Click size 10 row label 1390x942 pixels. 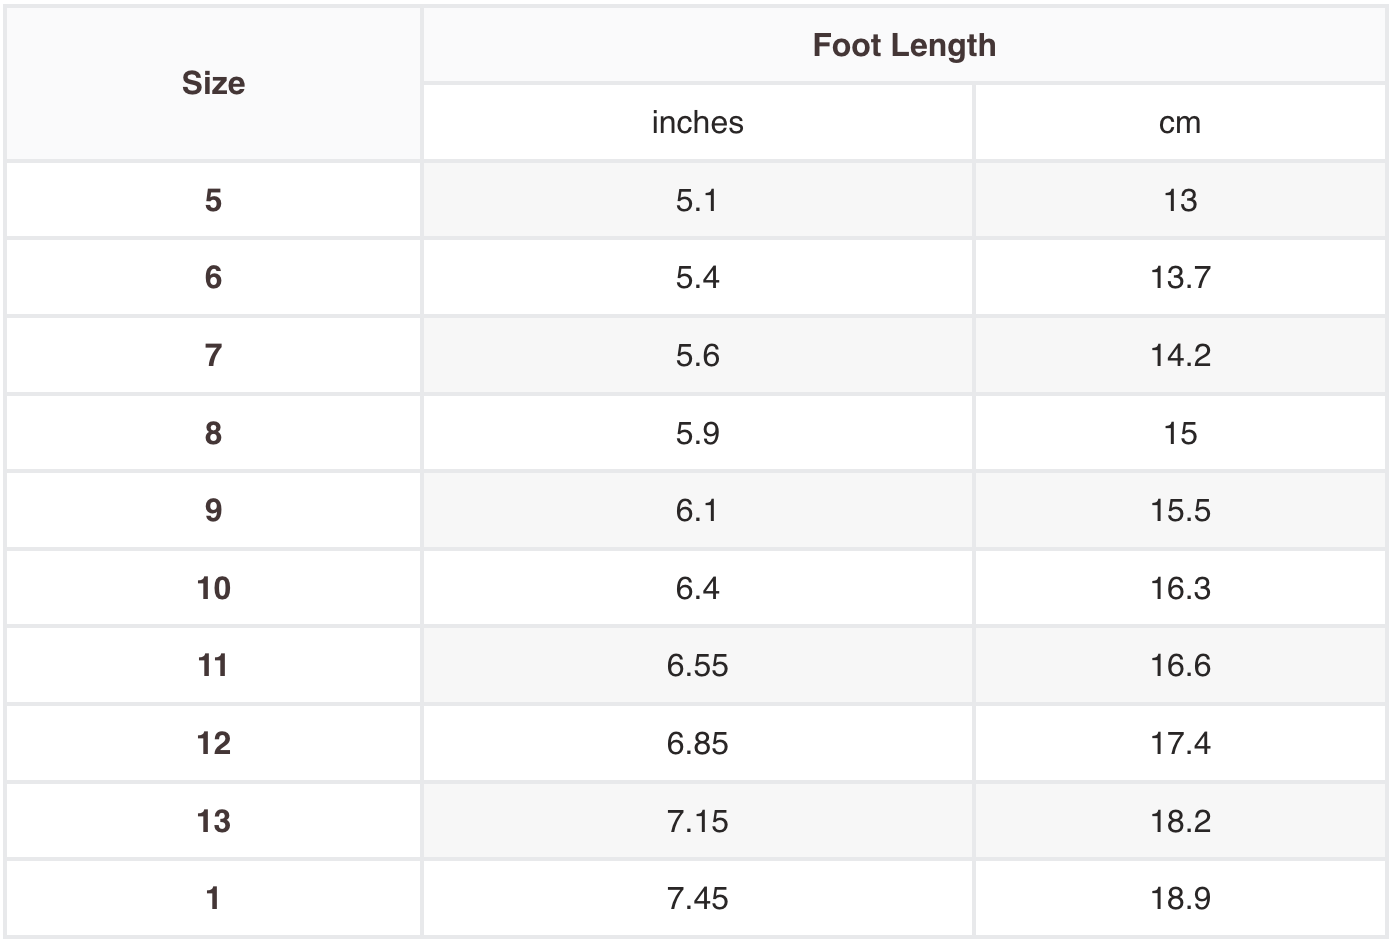coord(213,588)
